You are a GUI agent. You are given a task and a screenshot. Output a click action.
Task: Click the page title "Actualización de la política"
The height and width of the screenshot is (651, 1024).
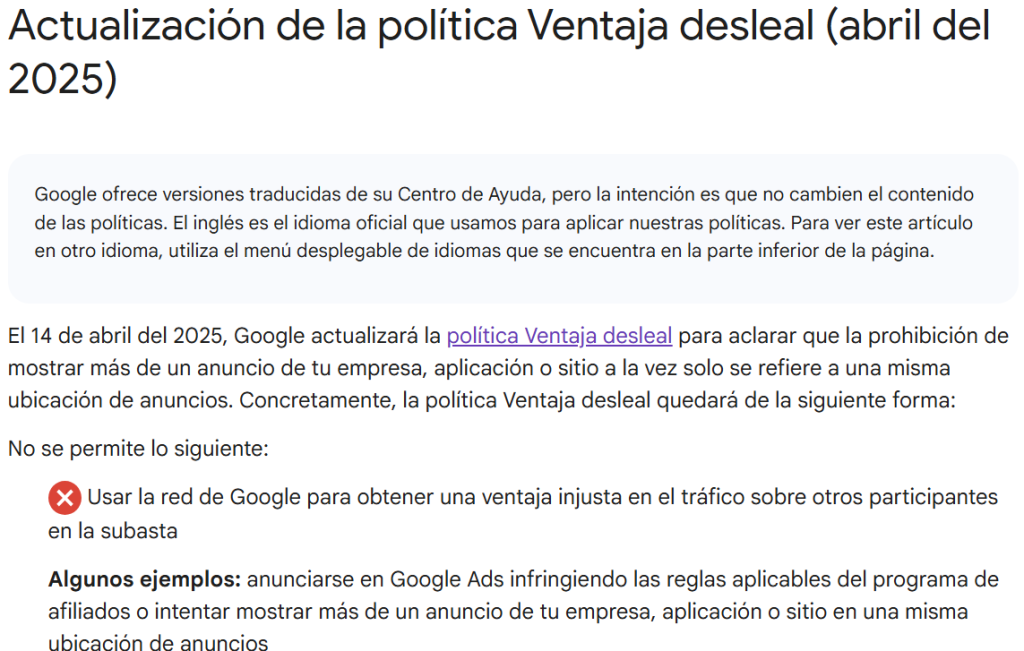262,28
